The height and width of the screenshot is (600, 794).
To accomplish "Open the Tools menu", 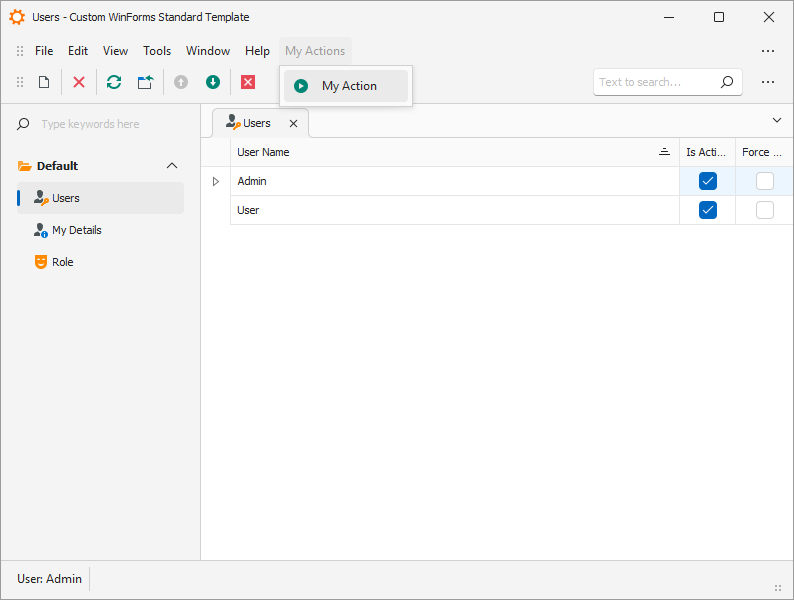I will 157,51.
